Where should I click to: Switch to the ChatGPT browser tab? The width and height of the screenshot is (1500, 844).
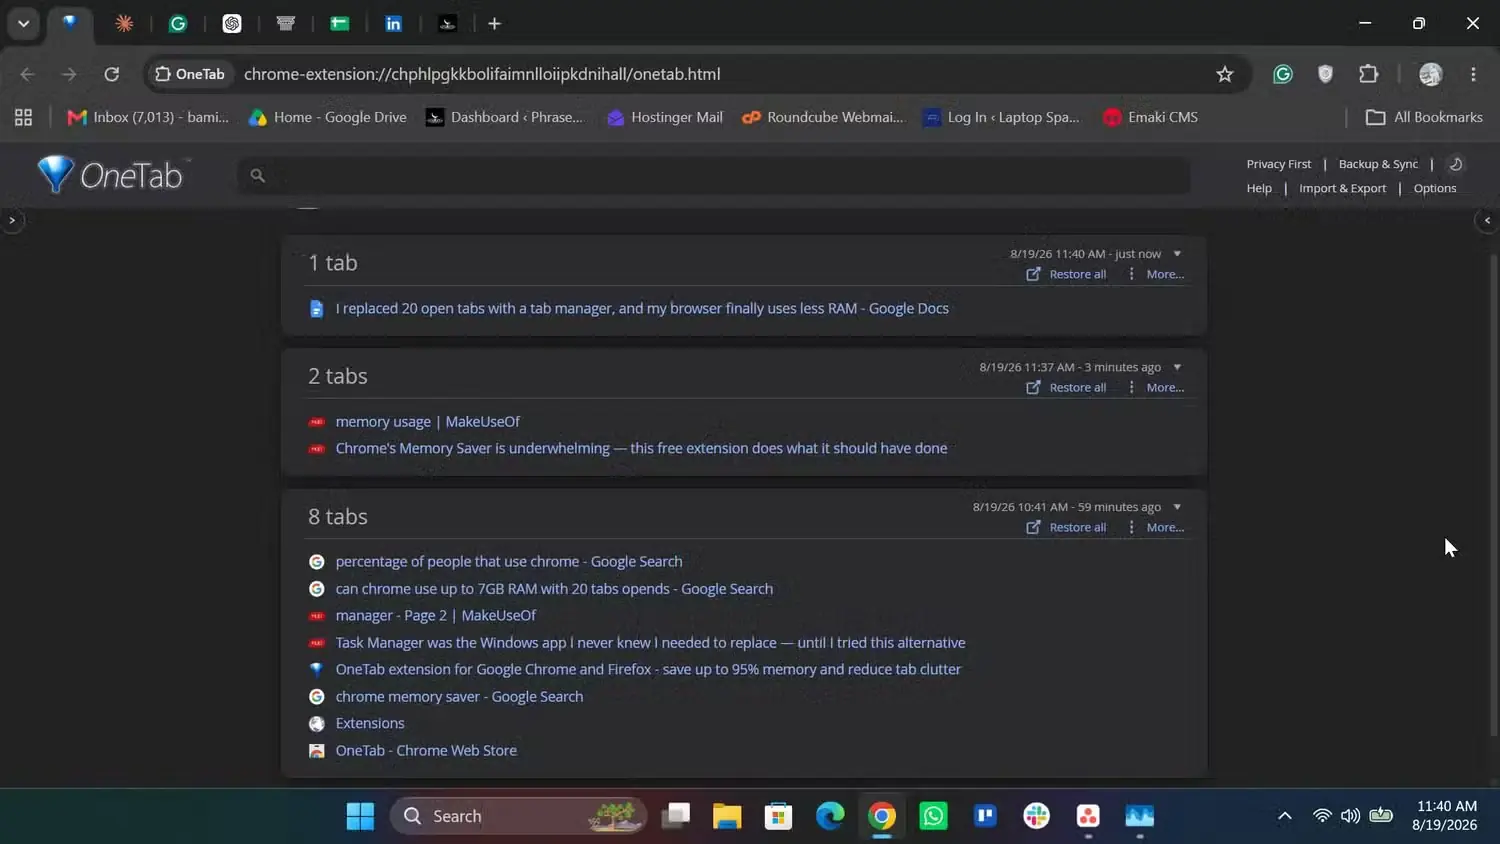click(x=232, y=23)
